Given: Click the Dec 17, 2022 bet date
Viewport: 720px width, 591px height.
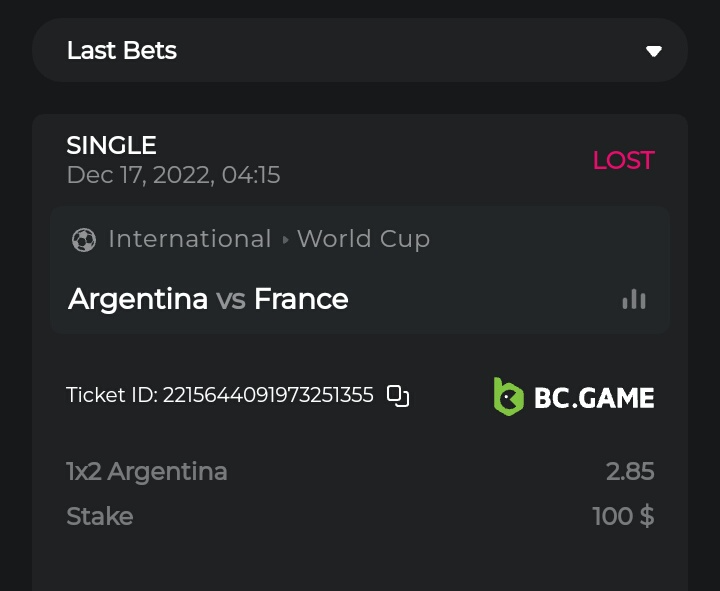Looking at the screenshot, I should 173,176.
